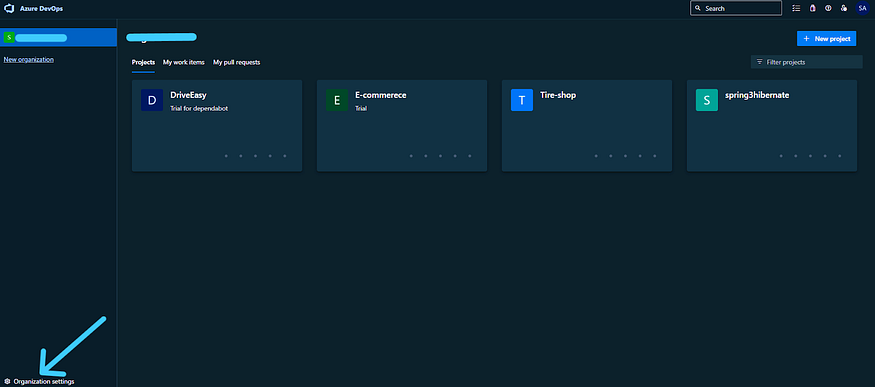Click the New organization link
Image resolution: width=875 pixels, height=387 pixels.
tap(28, 59)
